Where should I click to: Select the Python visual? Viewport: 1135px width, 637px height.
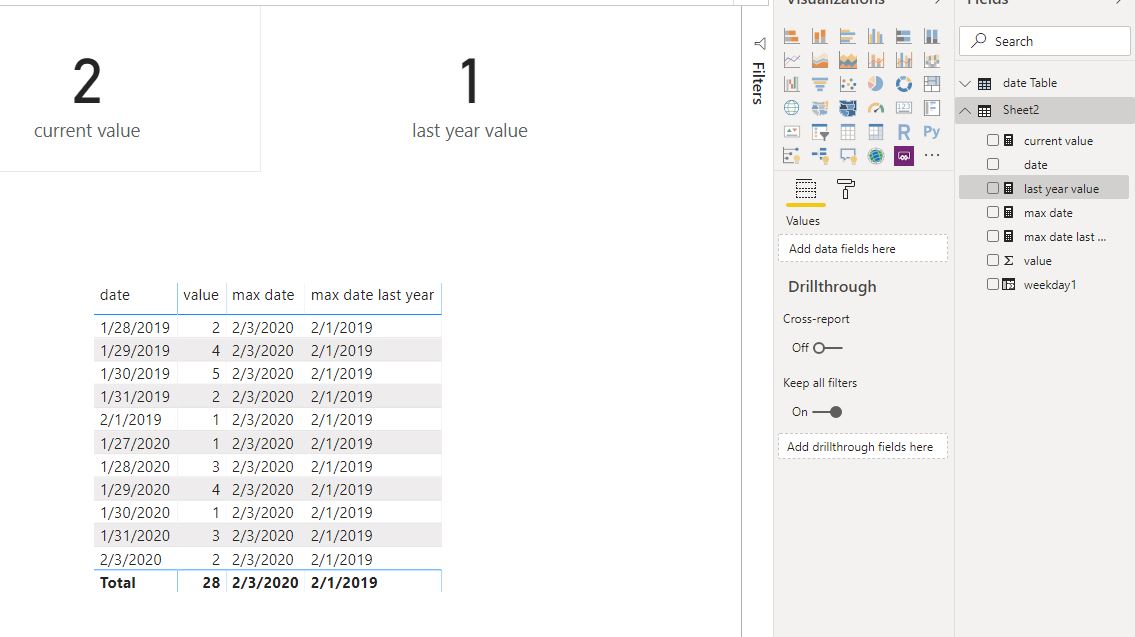click(x=932, y=132)
